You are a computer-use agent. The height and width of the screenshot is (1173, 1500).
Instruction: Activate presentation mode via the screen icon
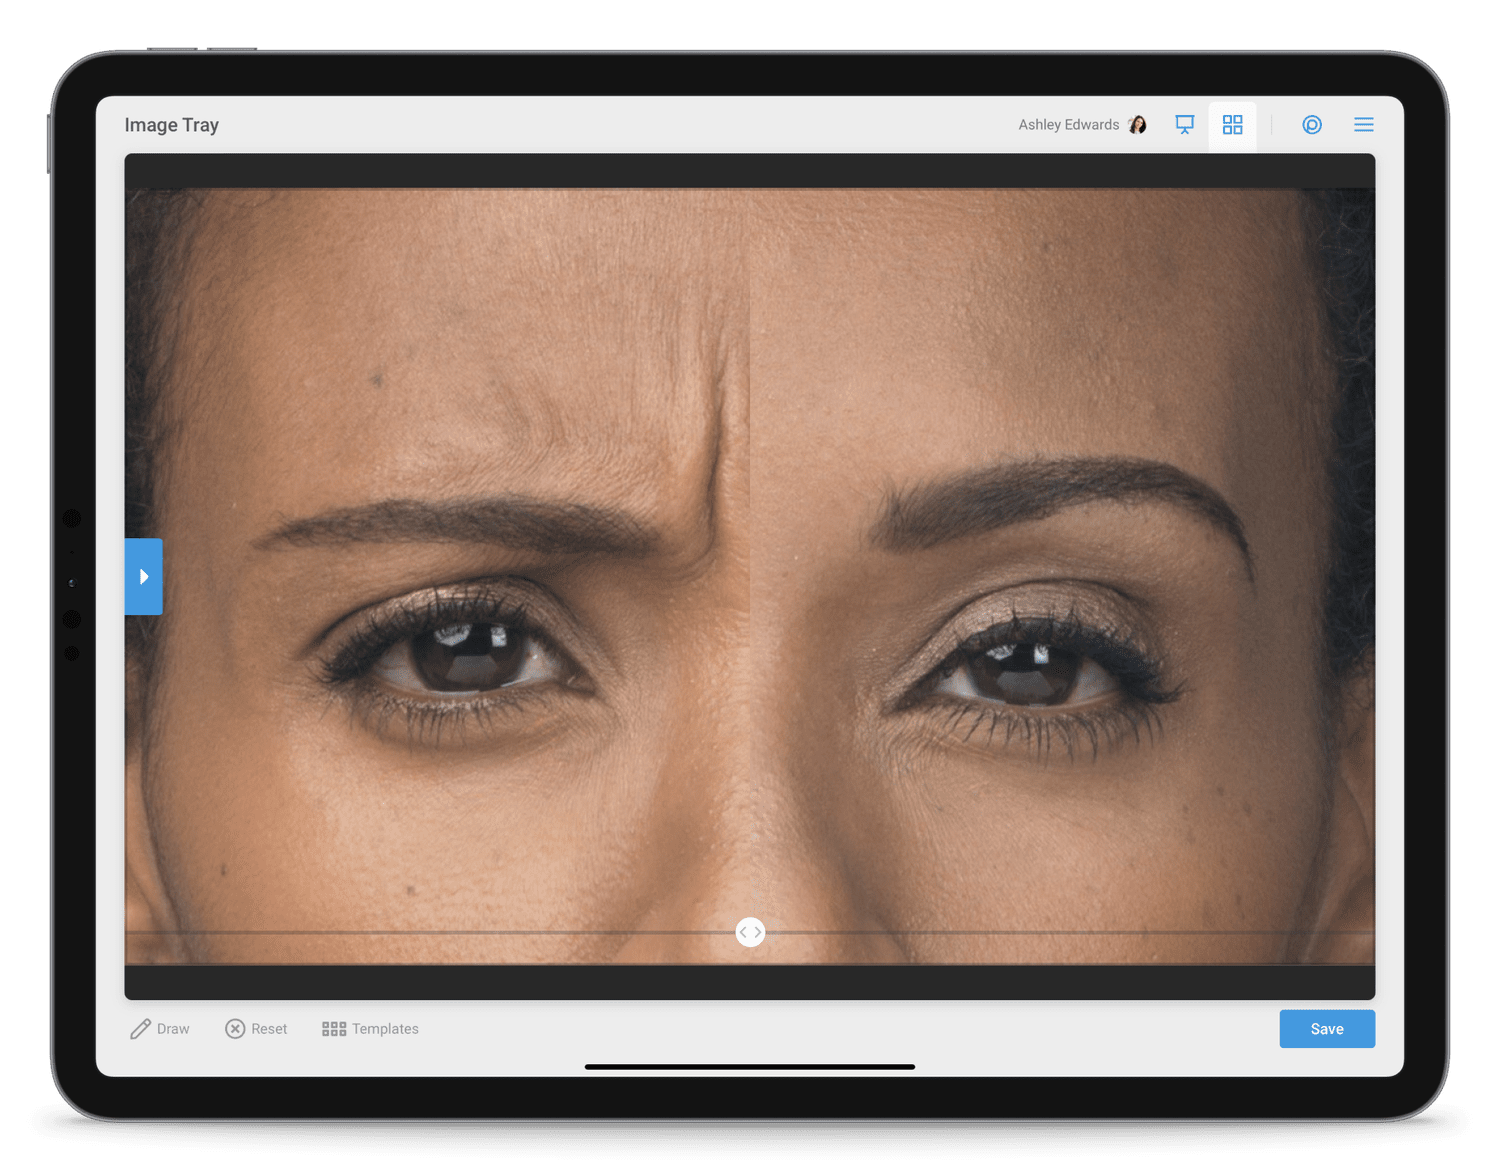click(x=1184, y=124)
